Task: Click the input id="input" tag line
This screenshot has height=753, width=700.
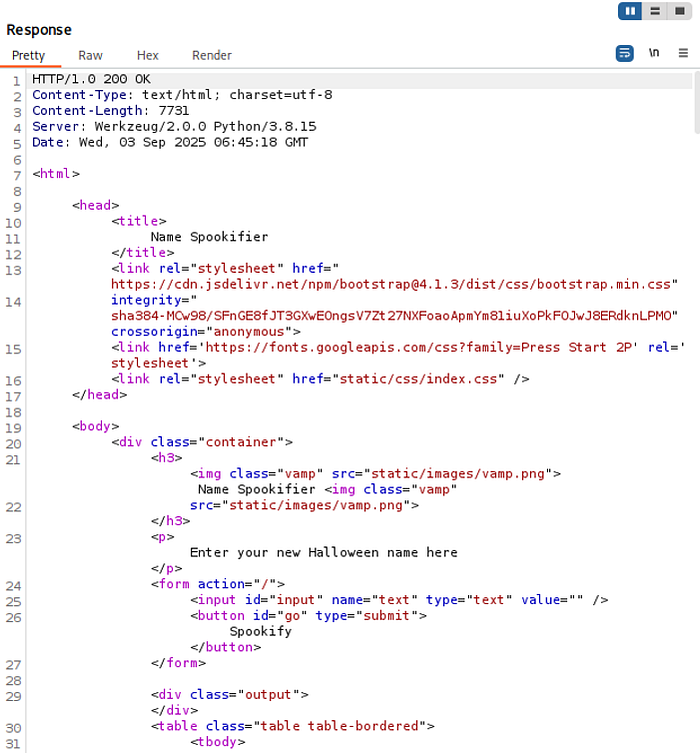Action: click(399, 600)
